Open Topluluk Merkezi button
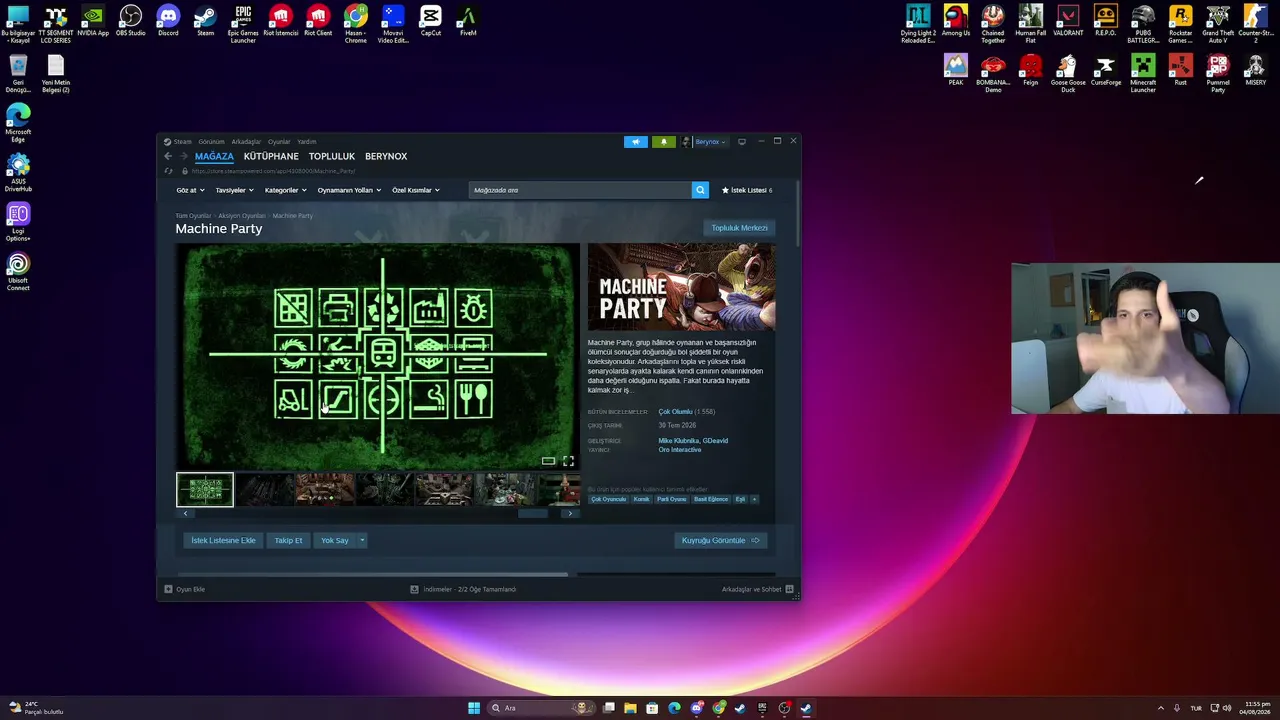 [x=740, y=228]
